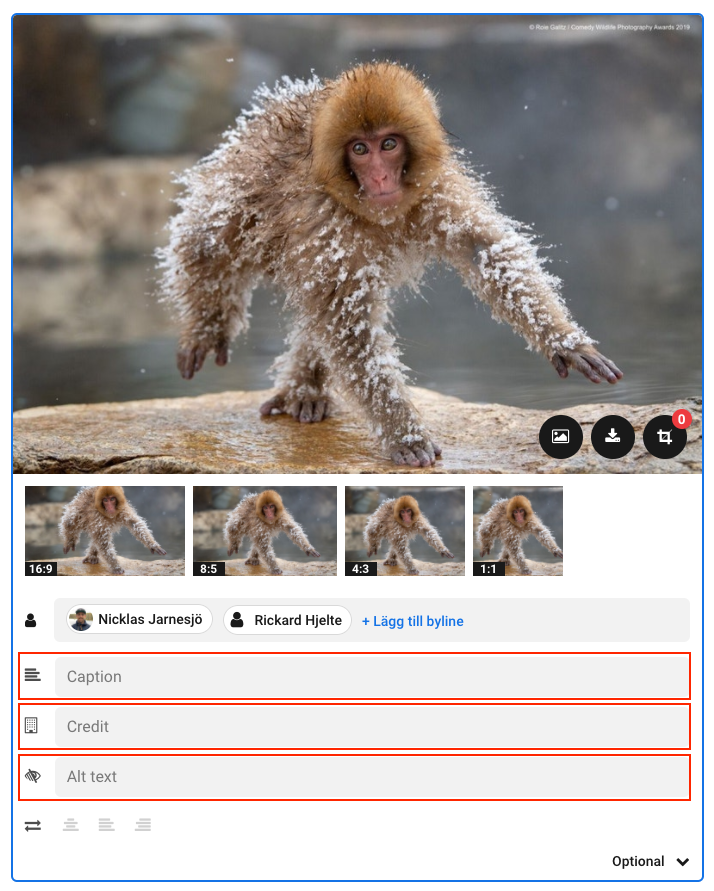The height and width of the screenshot is (891, 714).
Task: Choose the 1:1 crop thumbnail
Action: click(x=518, y=531)
